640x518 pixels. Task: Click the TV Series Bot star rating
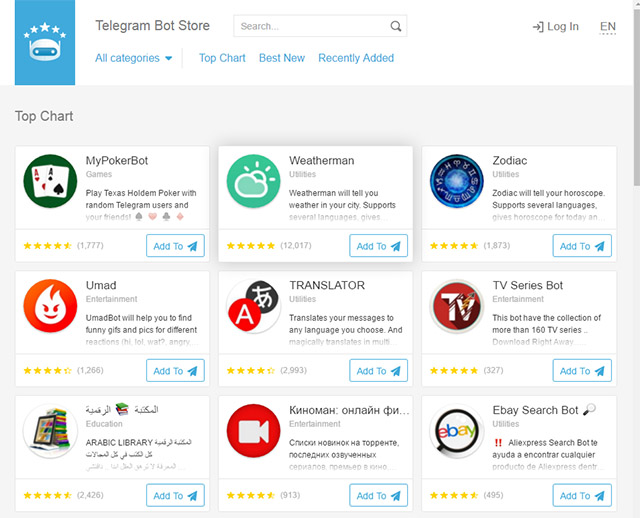coord(454,371)
